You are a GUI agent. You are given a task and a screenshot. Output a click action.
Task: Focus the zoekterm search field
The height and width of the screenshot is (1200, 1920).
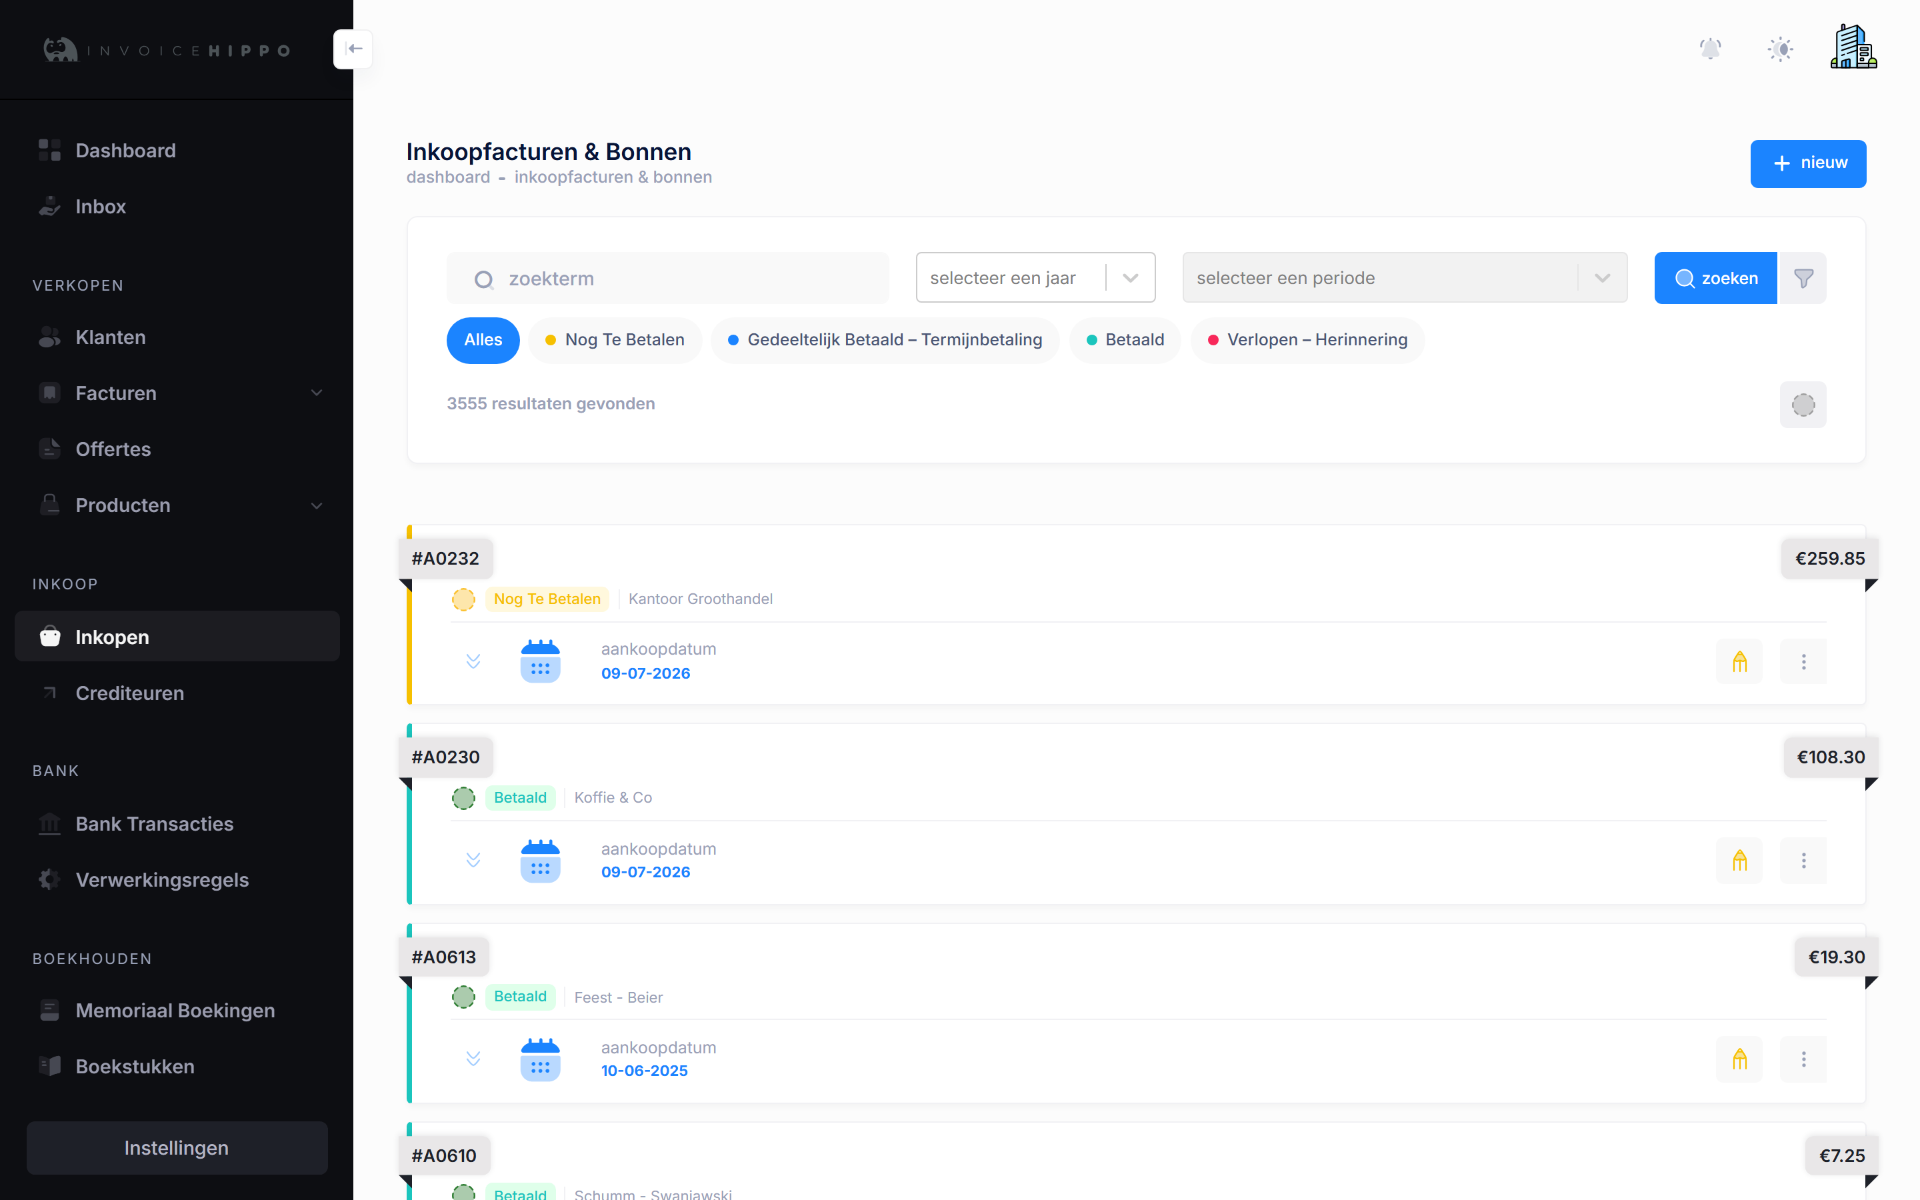tap(667, 278)
